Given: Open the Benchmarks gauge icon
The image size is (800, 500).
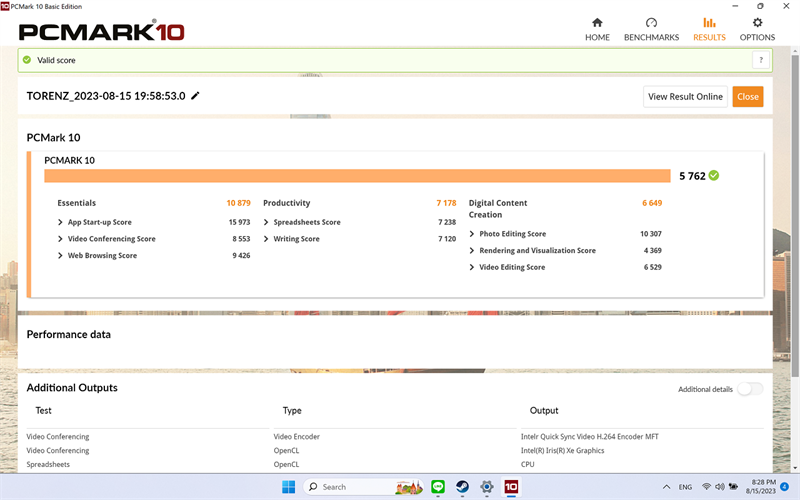Looking at the screenshot, I should (651, 22).
